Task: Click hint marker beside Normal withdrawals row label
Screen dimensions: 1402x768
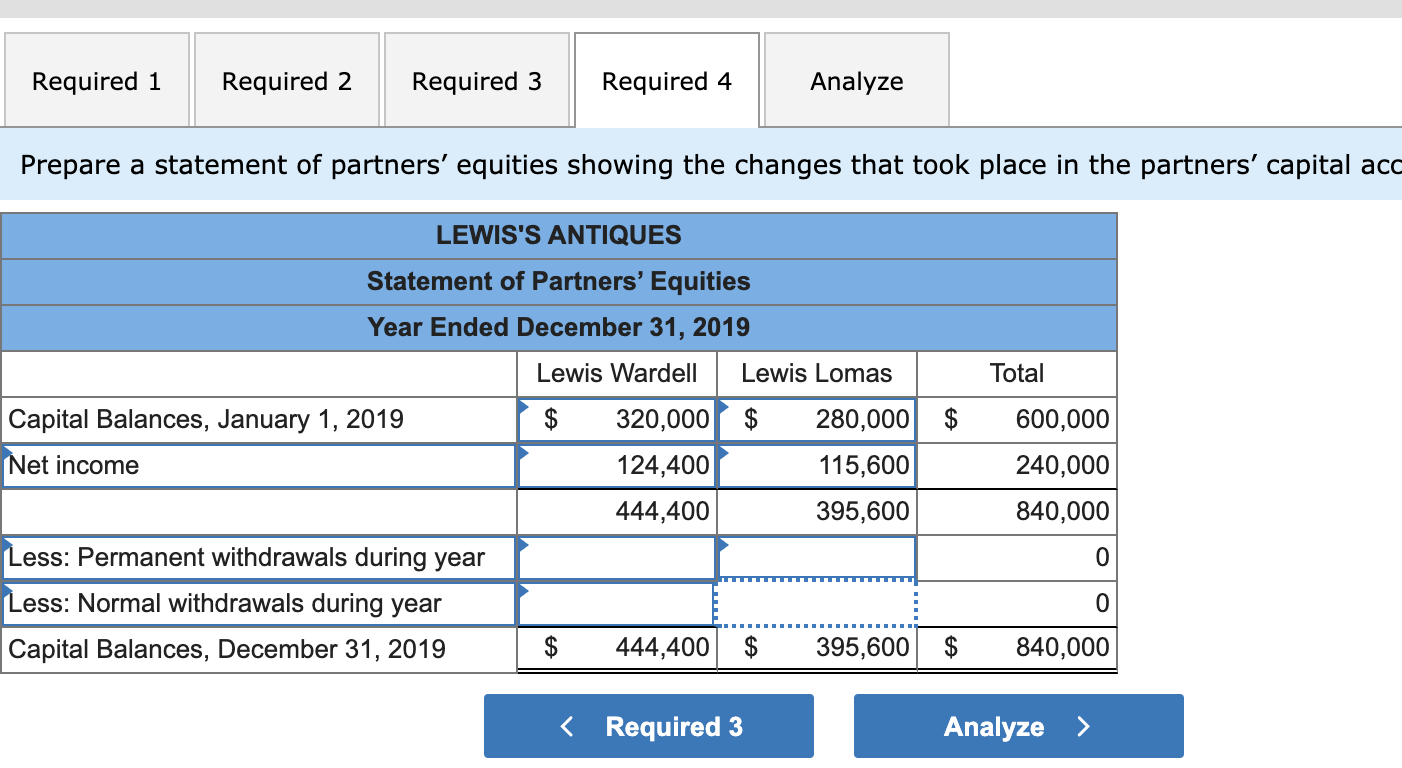Action: (x=8, y=587)
